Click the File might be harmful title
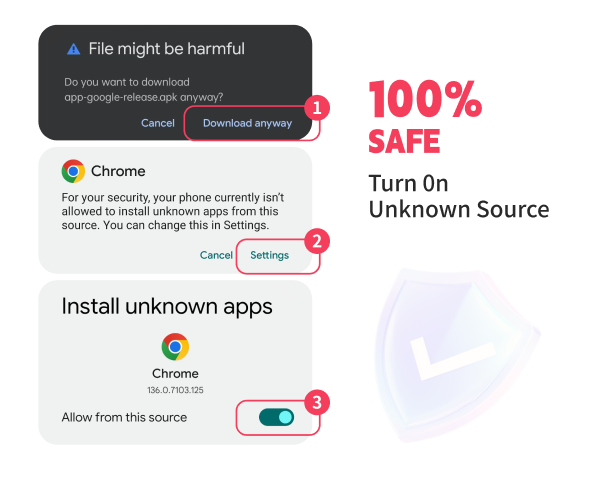The height and width of the screenshot is (484, 590). coord(167,49)
